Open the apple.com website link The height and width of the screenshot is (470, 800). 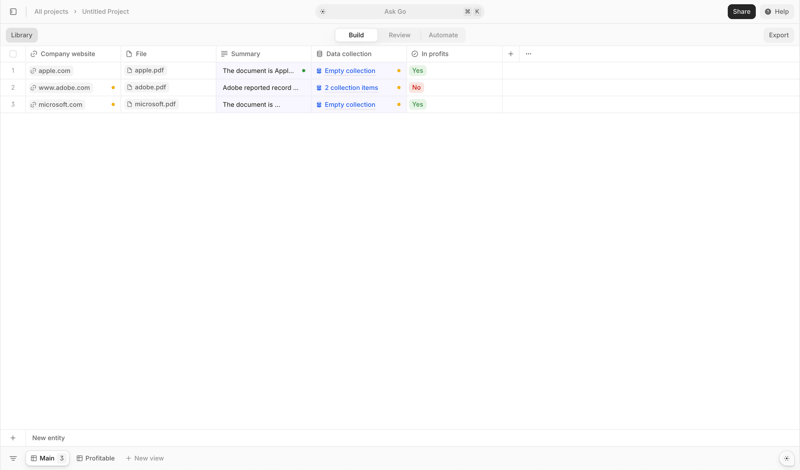click(x=51, y=71)
